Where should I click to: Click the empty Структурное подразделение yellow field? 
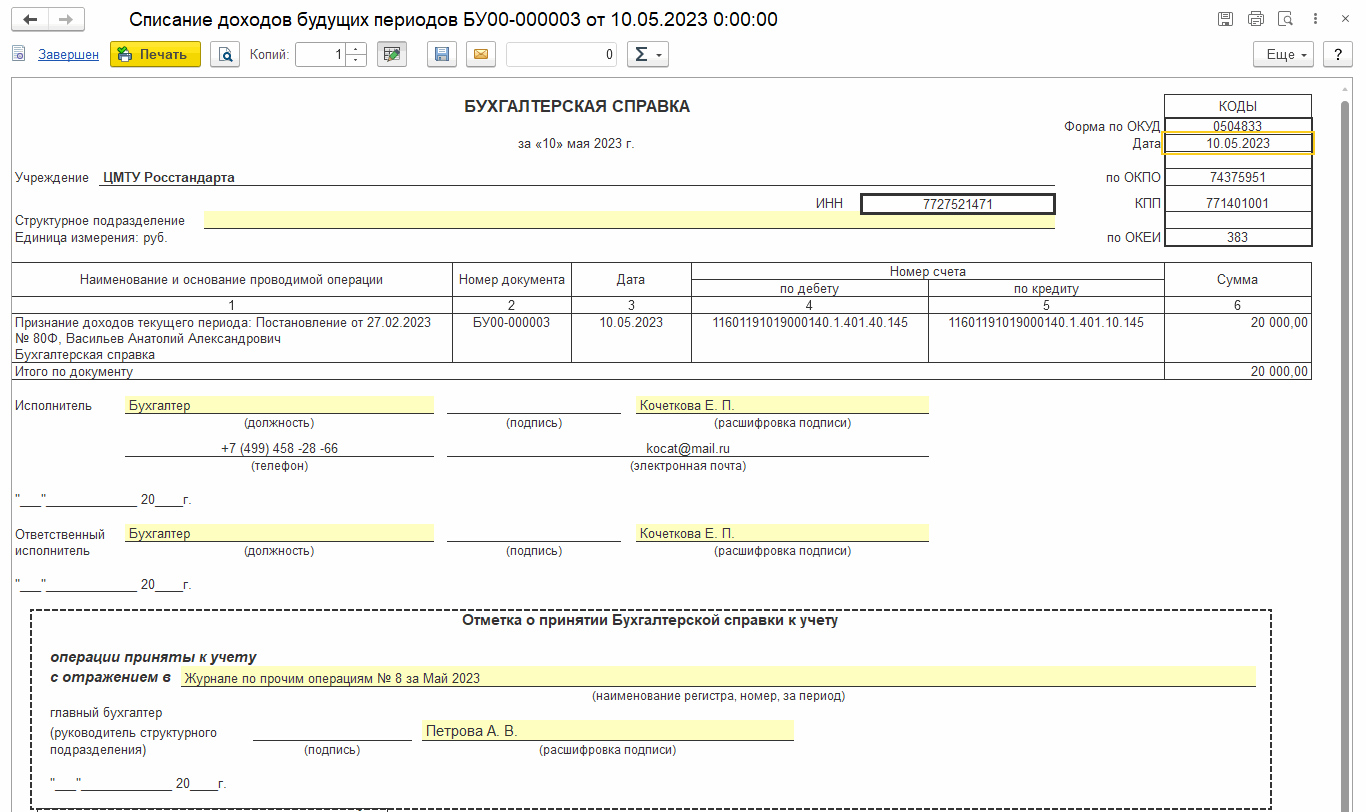coord(629,220)
